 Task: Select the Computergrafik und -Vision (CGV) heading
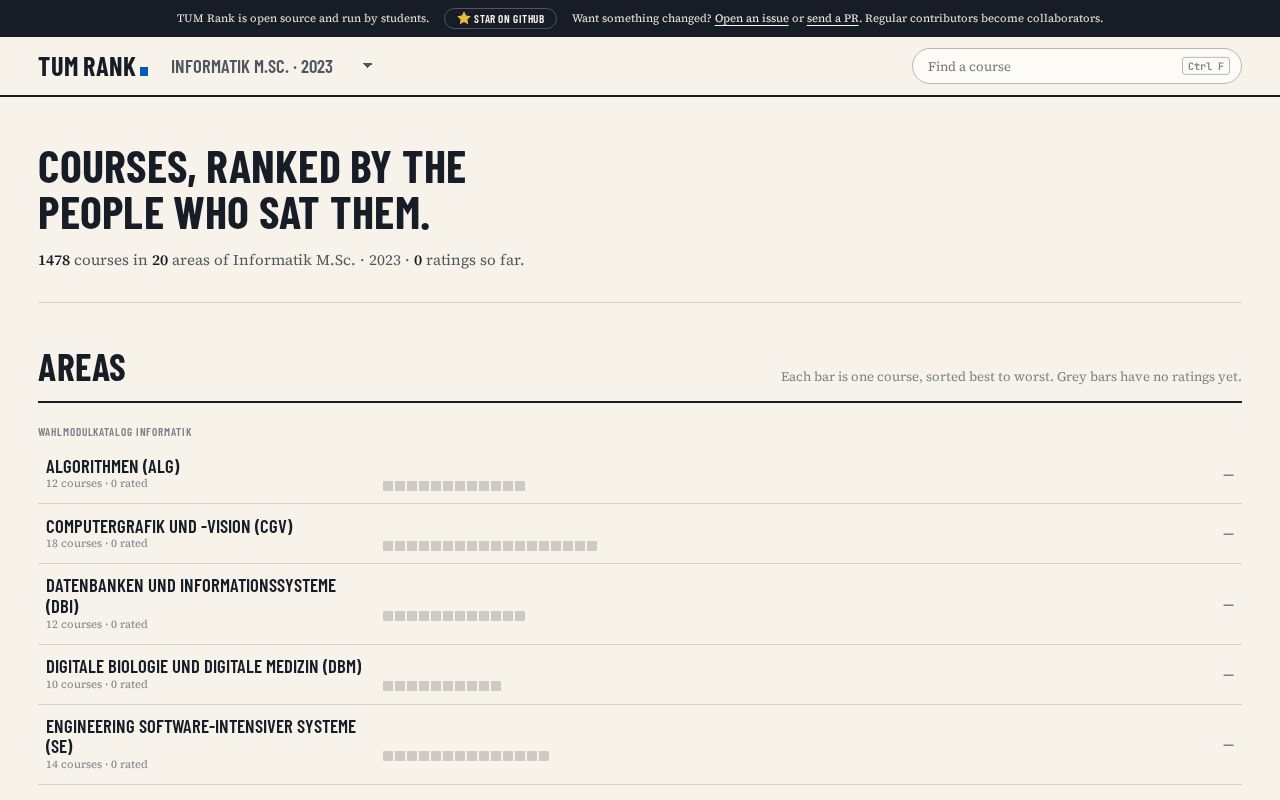coord(169,526)
